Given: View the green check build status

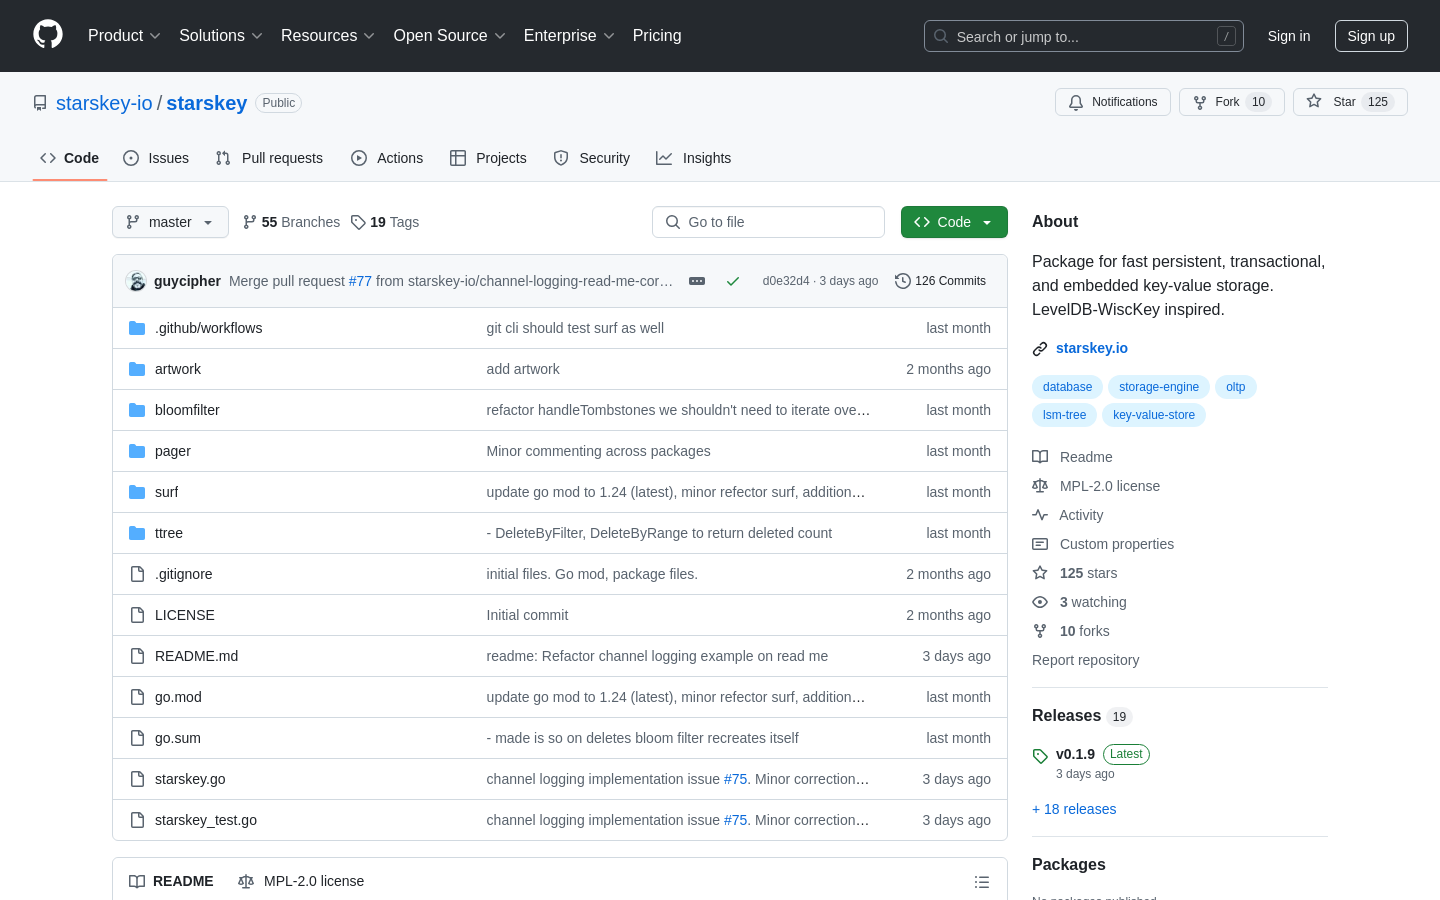Looking at the screenshot, I should (733, 281).
